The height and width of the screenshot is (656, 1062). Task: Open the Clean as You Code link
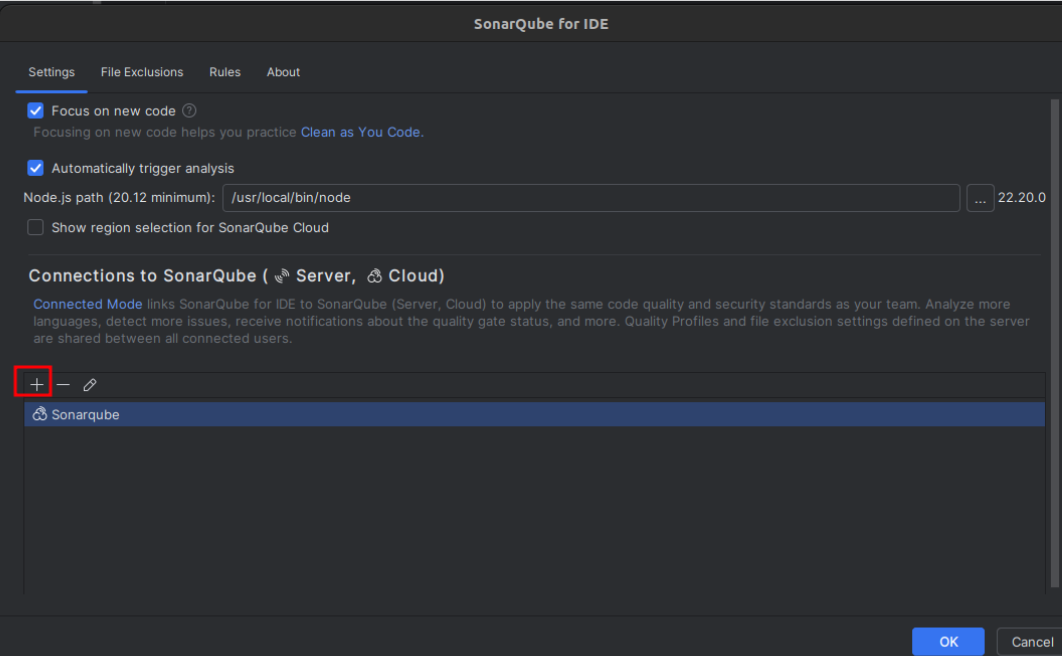(360, 132)
